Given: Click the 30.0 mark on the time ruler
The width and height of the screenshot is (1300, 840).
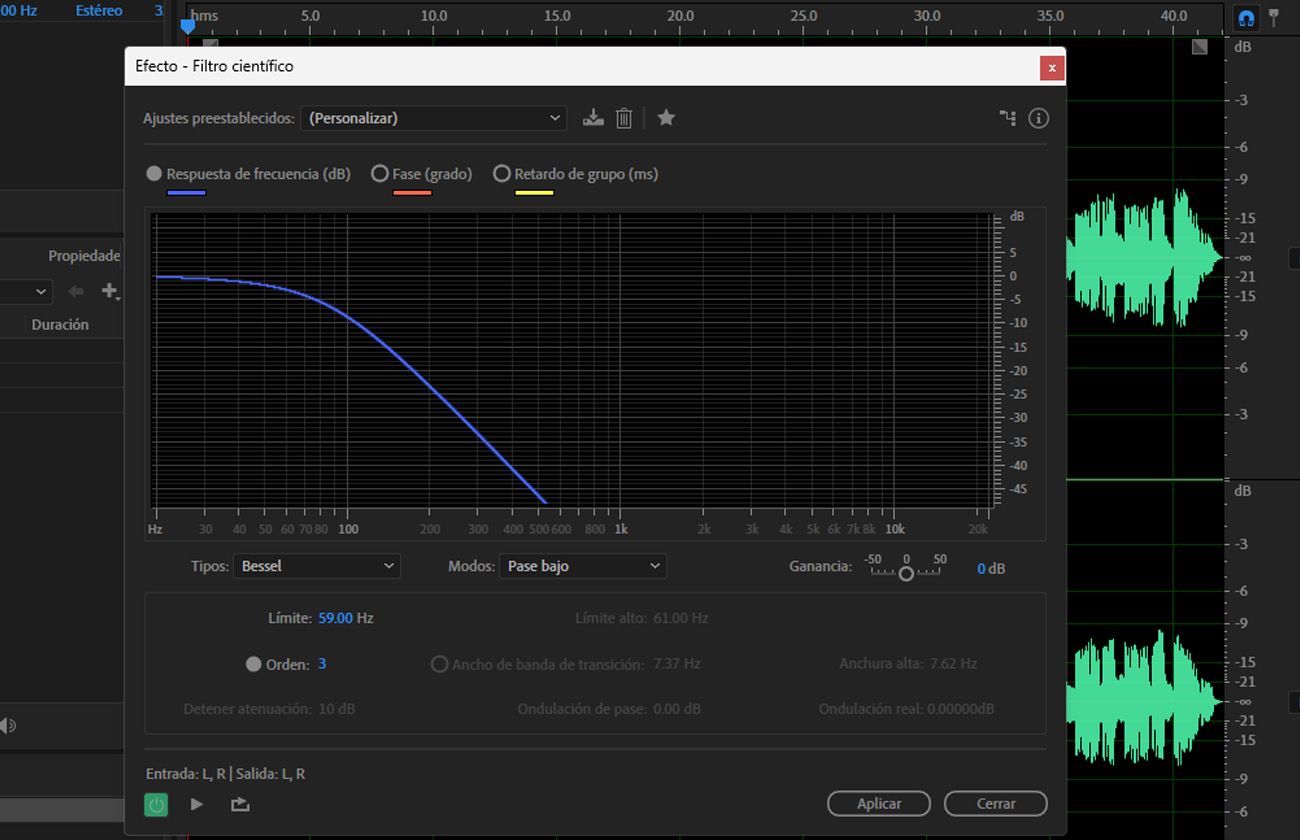Looking at the screenshot, I should point(927,16).
